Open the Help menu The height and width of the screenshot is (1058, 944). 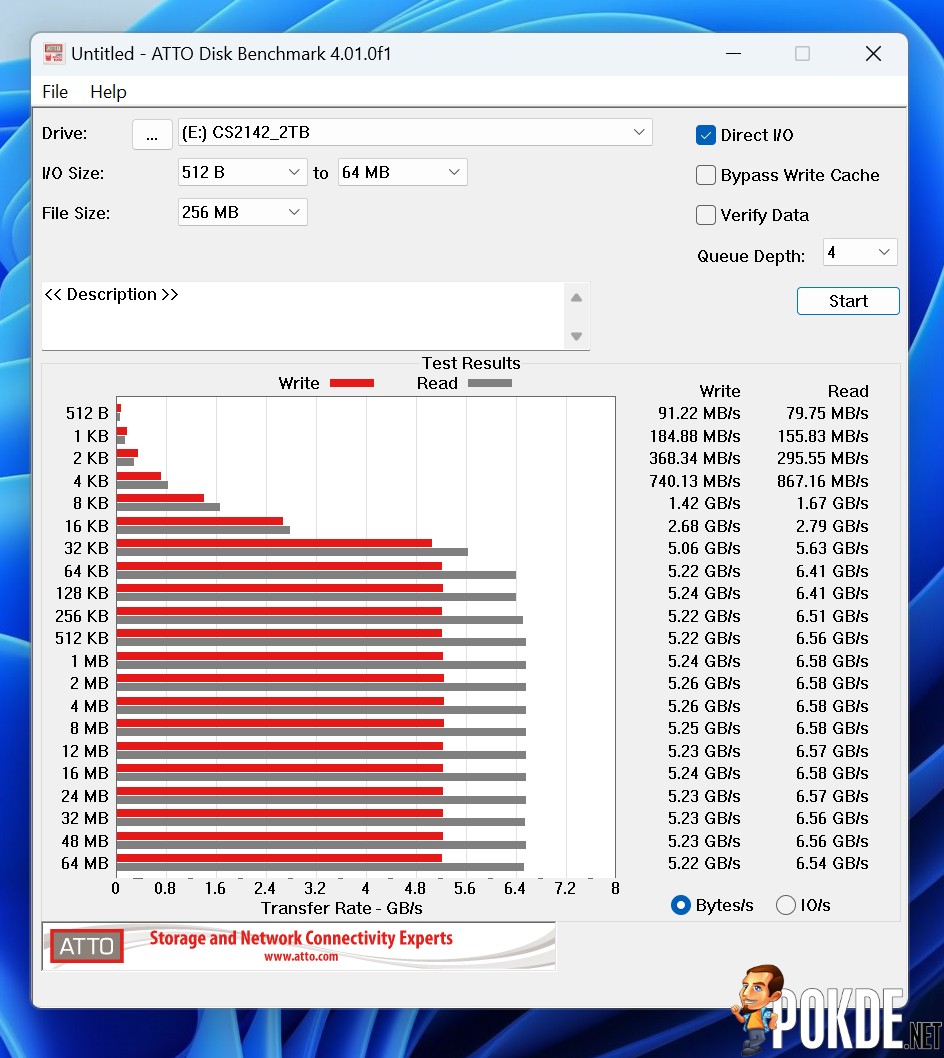108,92
